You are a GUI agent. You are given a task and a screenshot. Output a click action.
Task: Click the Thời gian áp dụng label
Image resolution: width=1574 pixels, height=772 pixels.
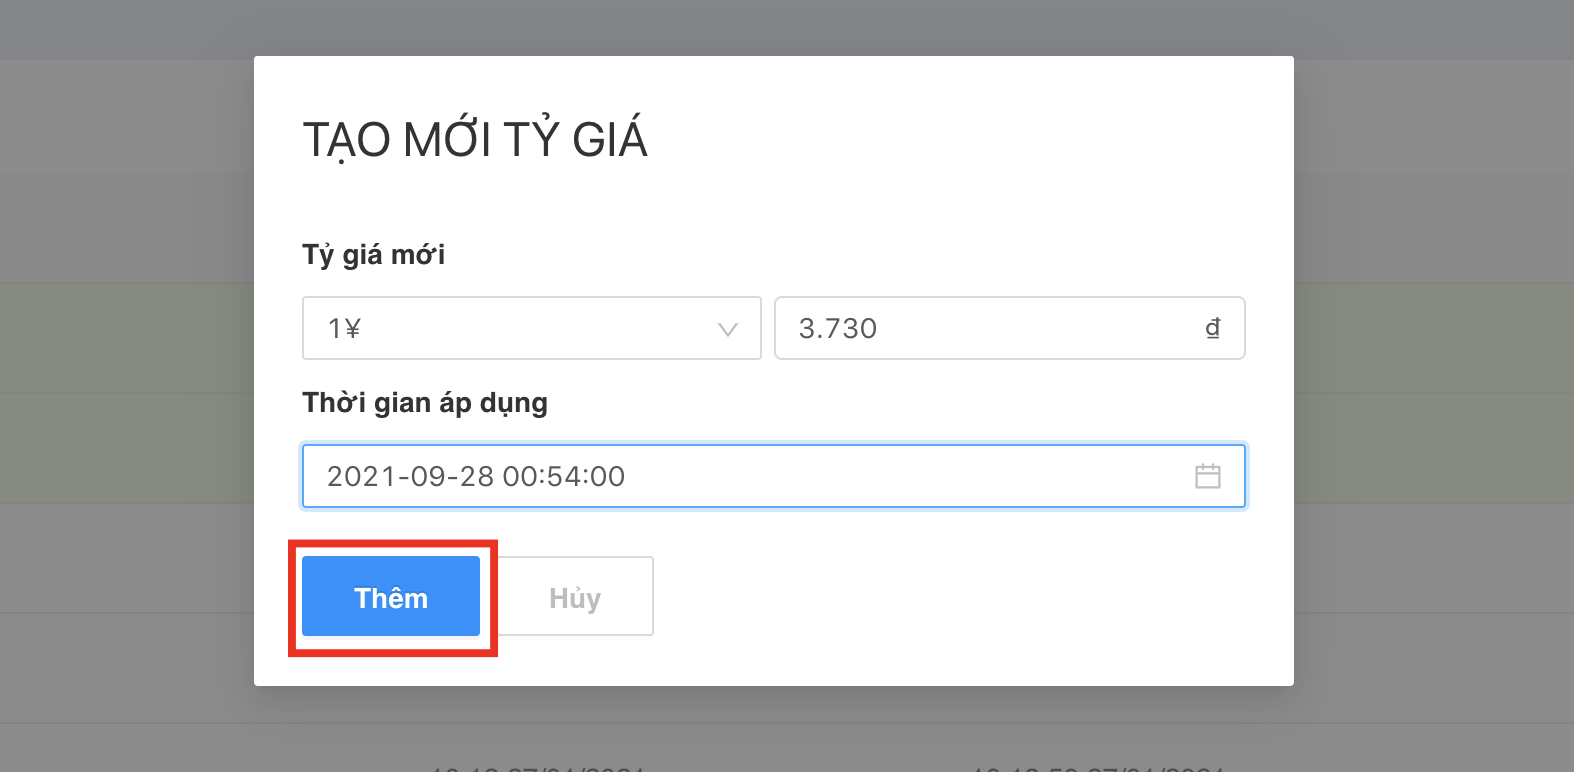pos(425,403)
